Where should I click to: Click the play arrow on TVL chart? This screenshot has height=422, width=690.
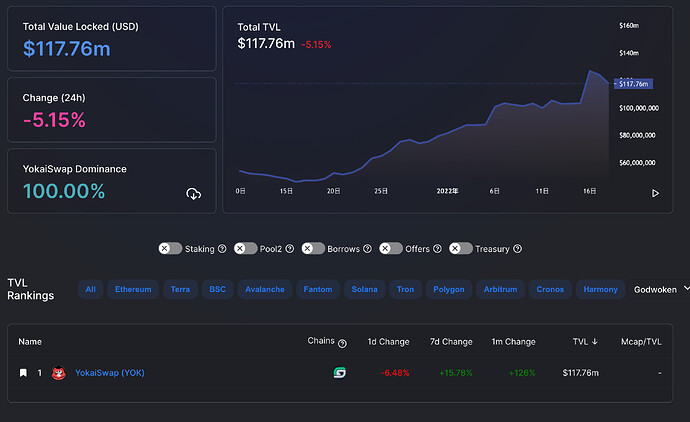(655, 193)
